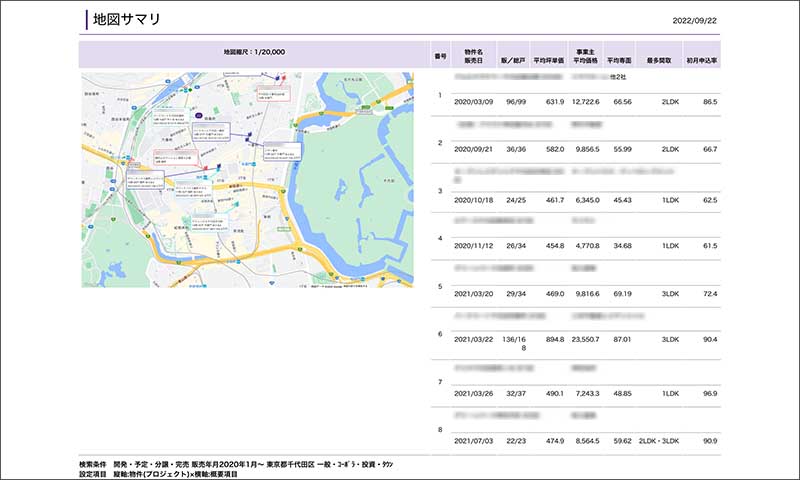Viewport: 800px width, 480px height.
Task: Select the 1LDK cell in the 2020/10/18 row
Action: (x=670, y=200)
